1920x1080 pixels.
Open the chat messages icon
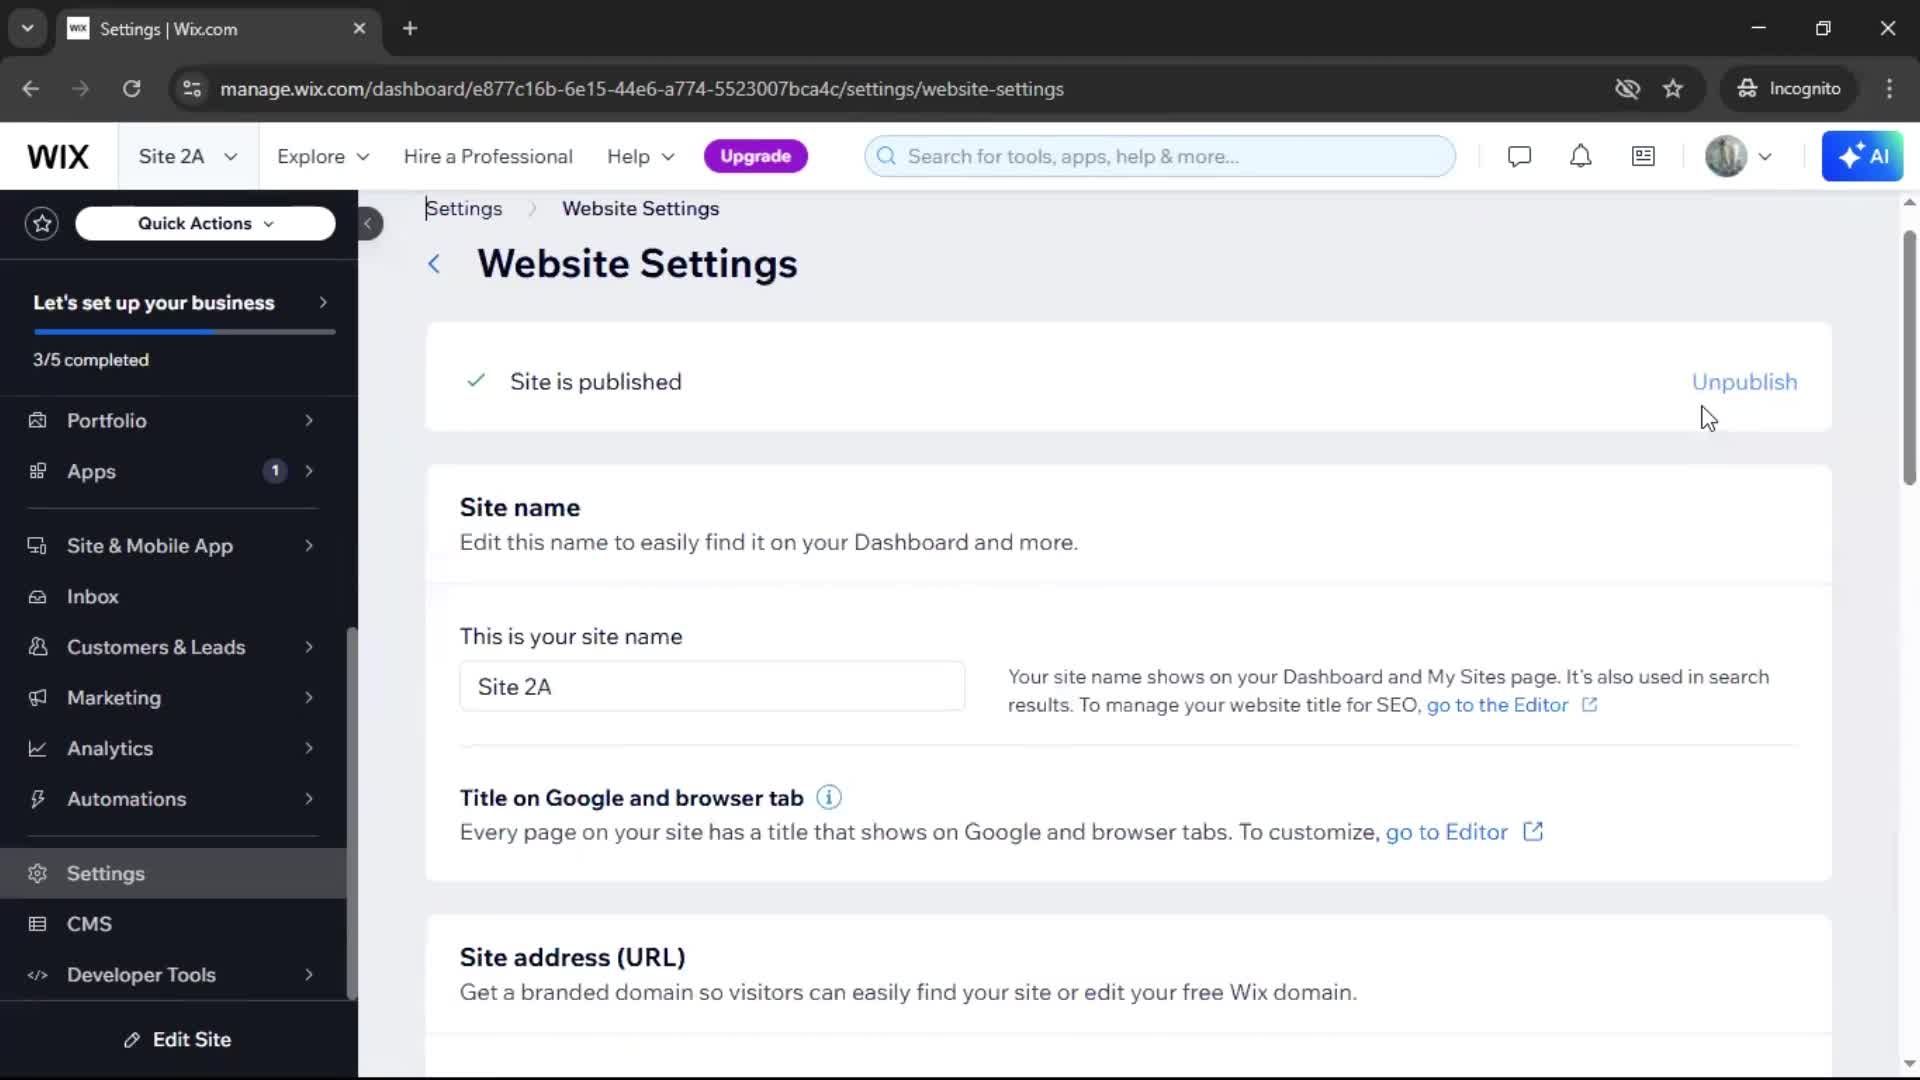coord(1519,156)
